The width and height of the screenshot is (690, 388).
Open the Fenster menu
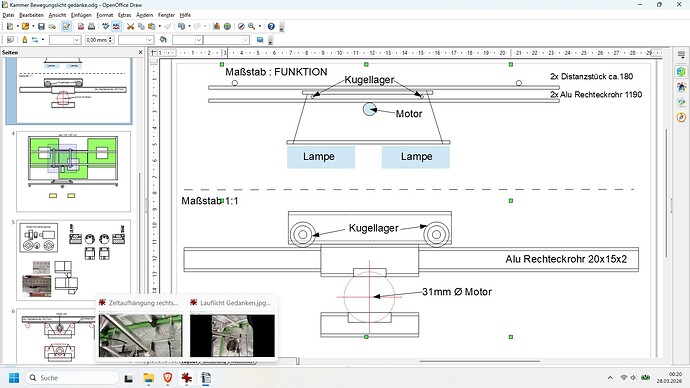tap(166, 15)
